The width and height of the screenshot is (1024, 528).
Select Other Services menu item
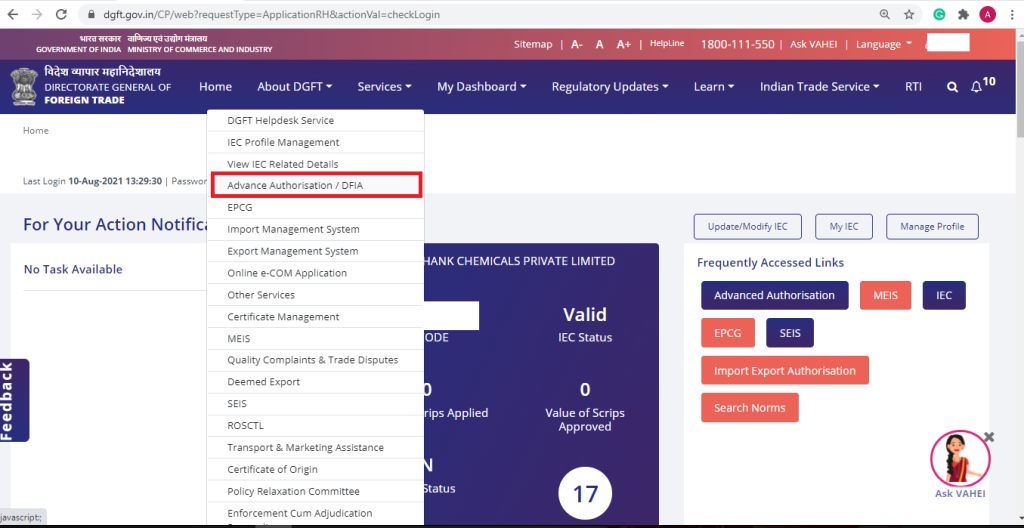[315, 295]
